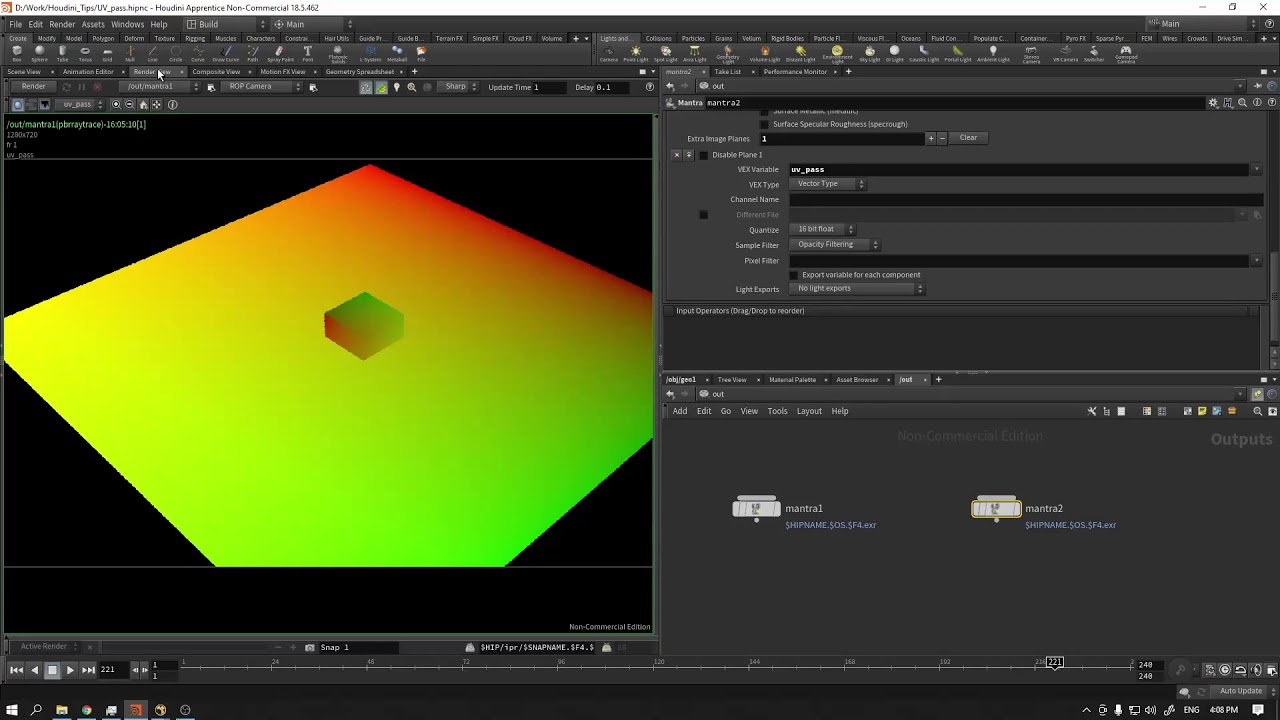Open the File menu
This screenshot has width=1280, height=720.
[16, 24]
